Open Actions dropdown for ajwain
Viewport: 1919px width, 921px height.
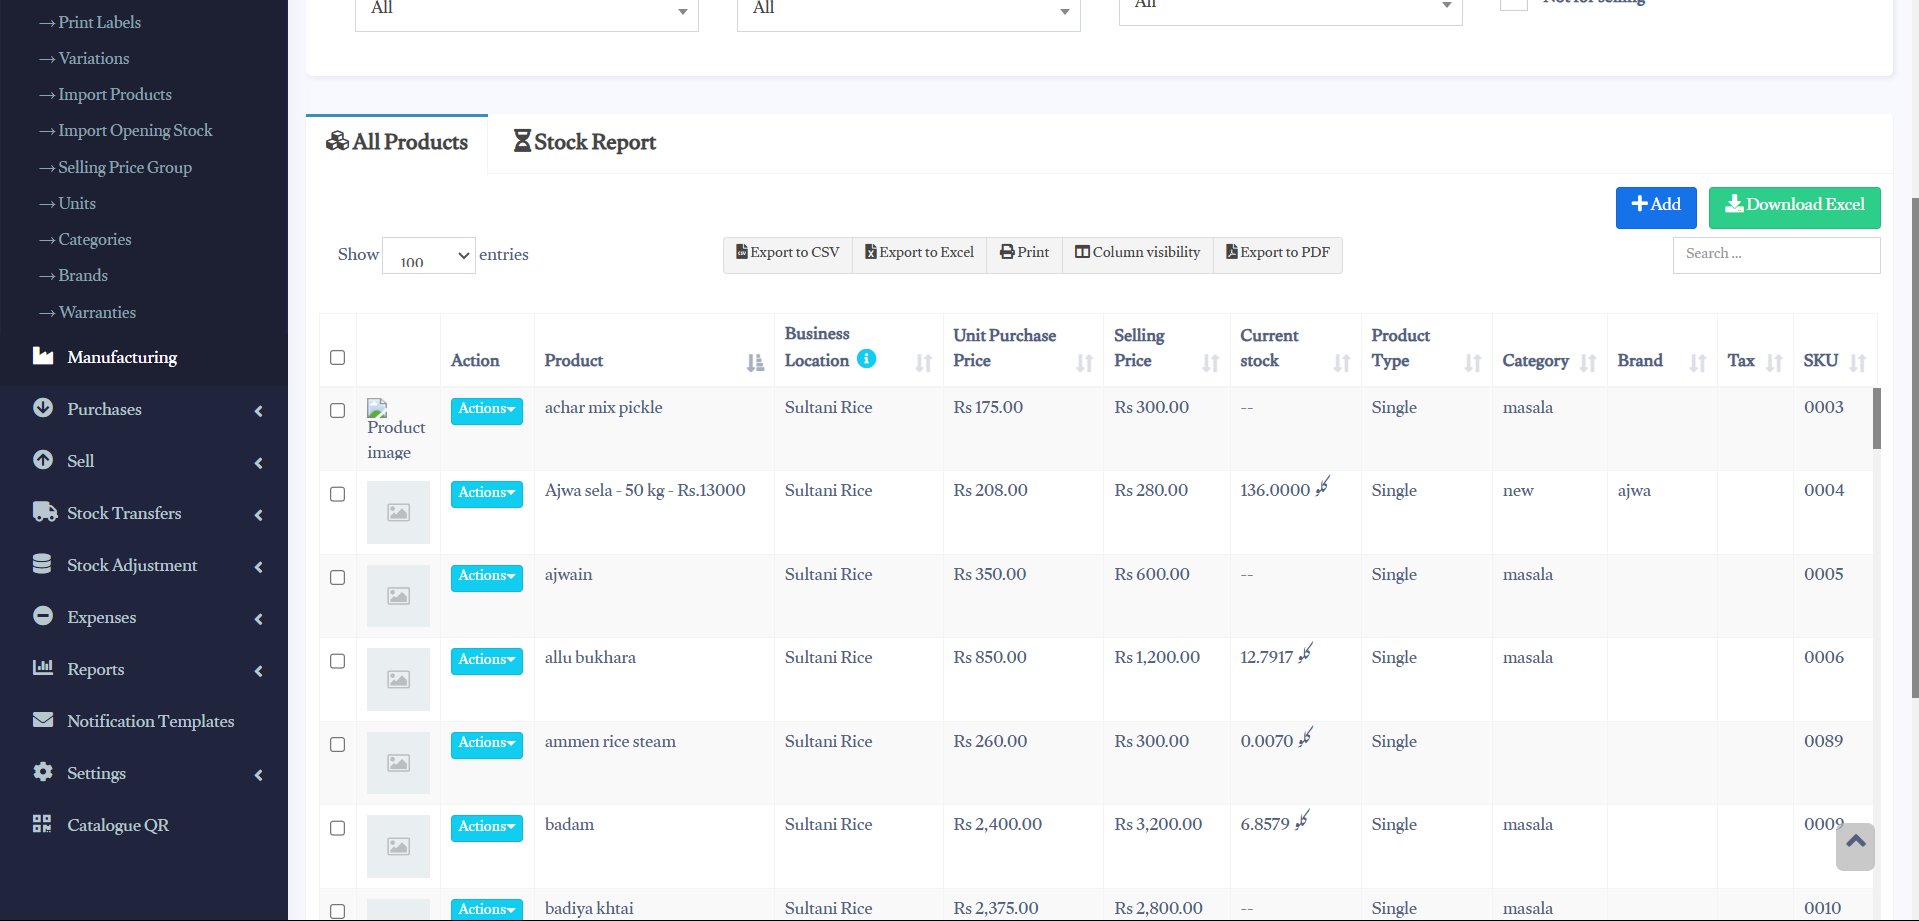click(x=486, y=577)
